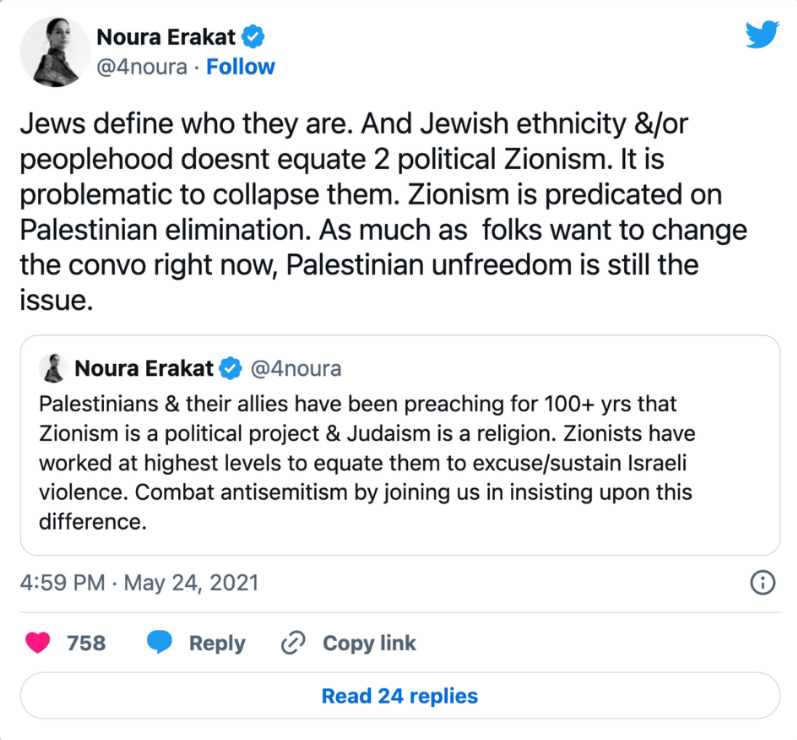
Task: Click the Reply text button
Action: click(217, 643)
